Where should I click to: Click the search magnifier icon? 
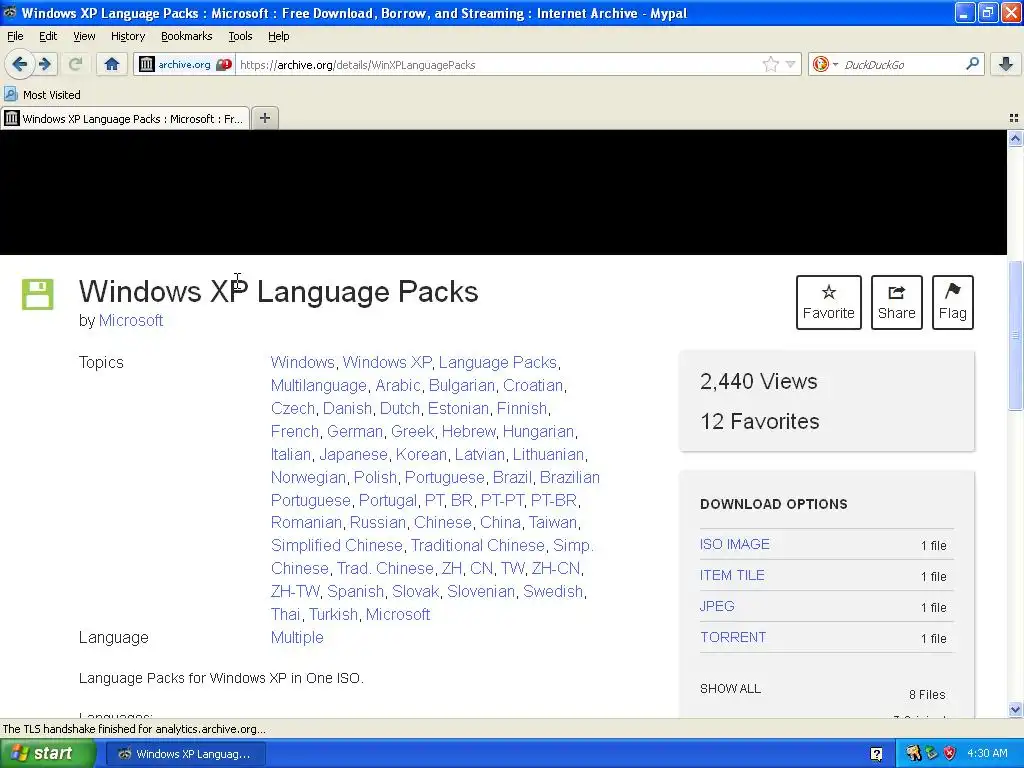(x=972, y=63)
